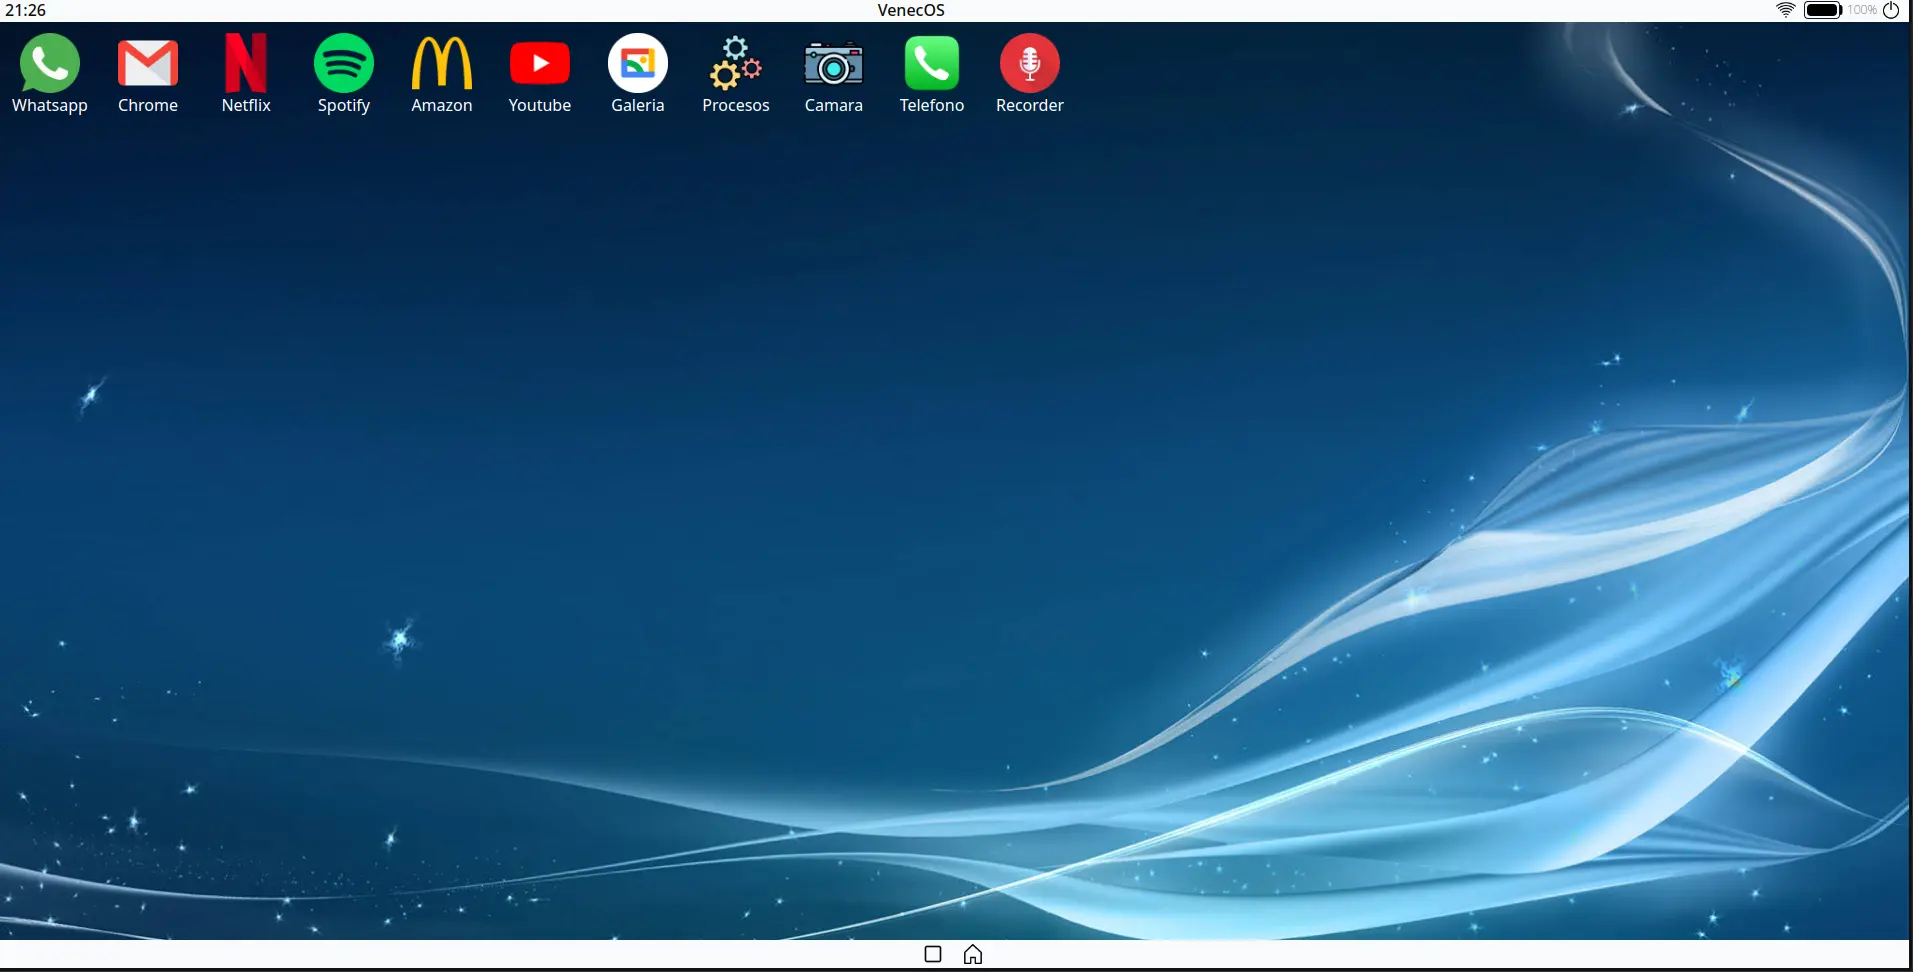
Task: Click the battery indicator icon
Action: click(x=1822, y=10)
